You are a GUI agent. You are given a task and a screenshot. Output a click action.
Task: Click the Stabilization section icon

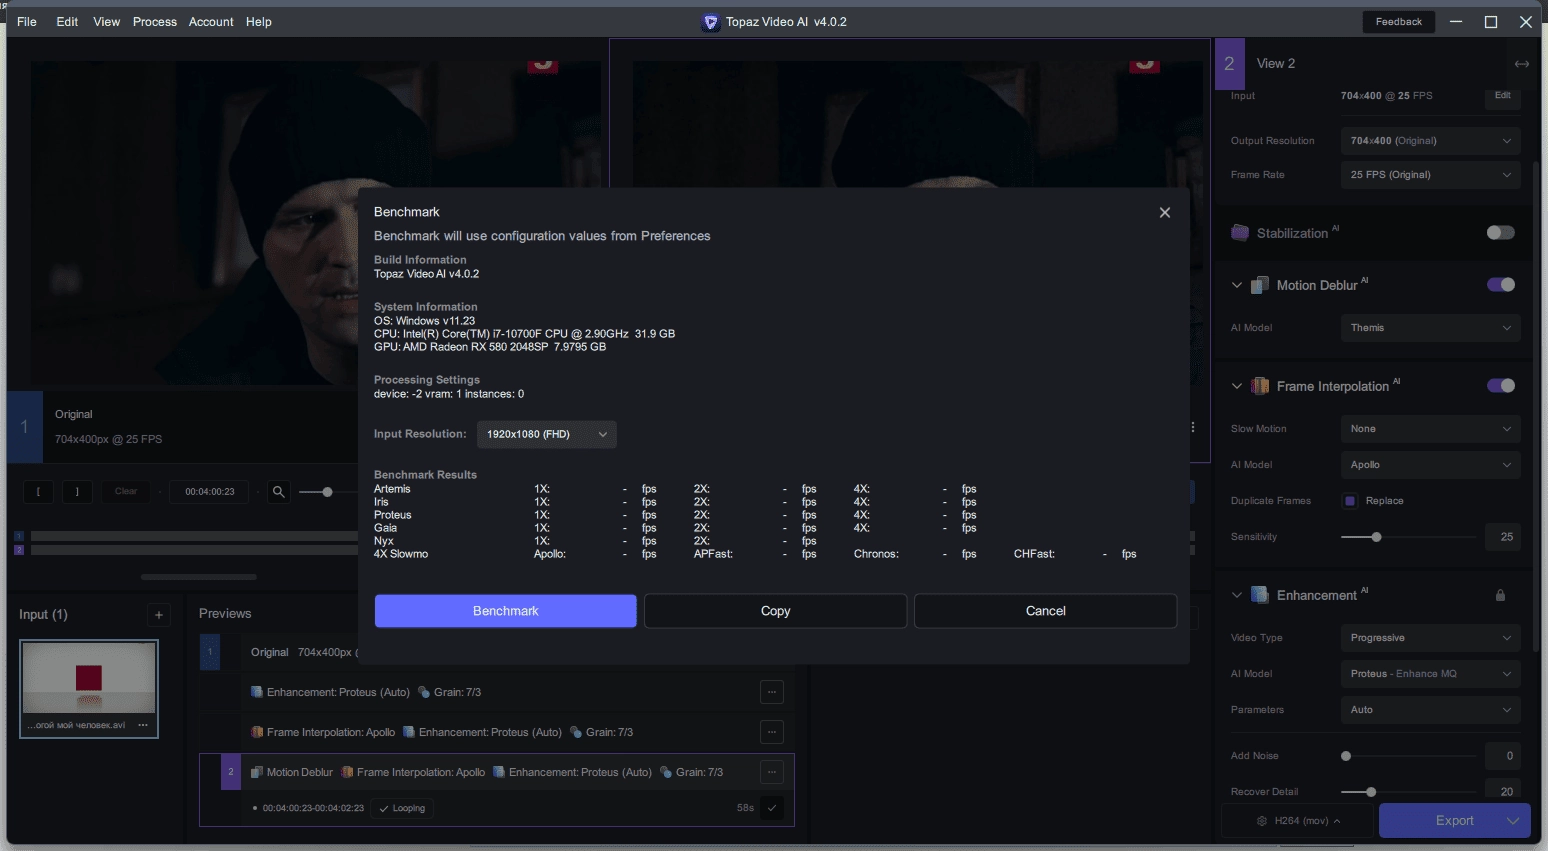pos(1240,233)
